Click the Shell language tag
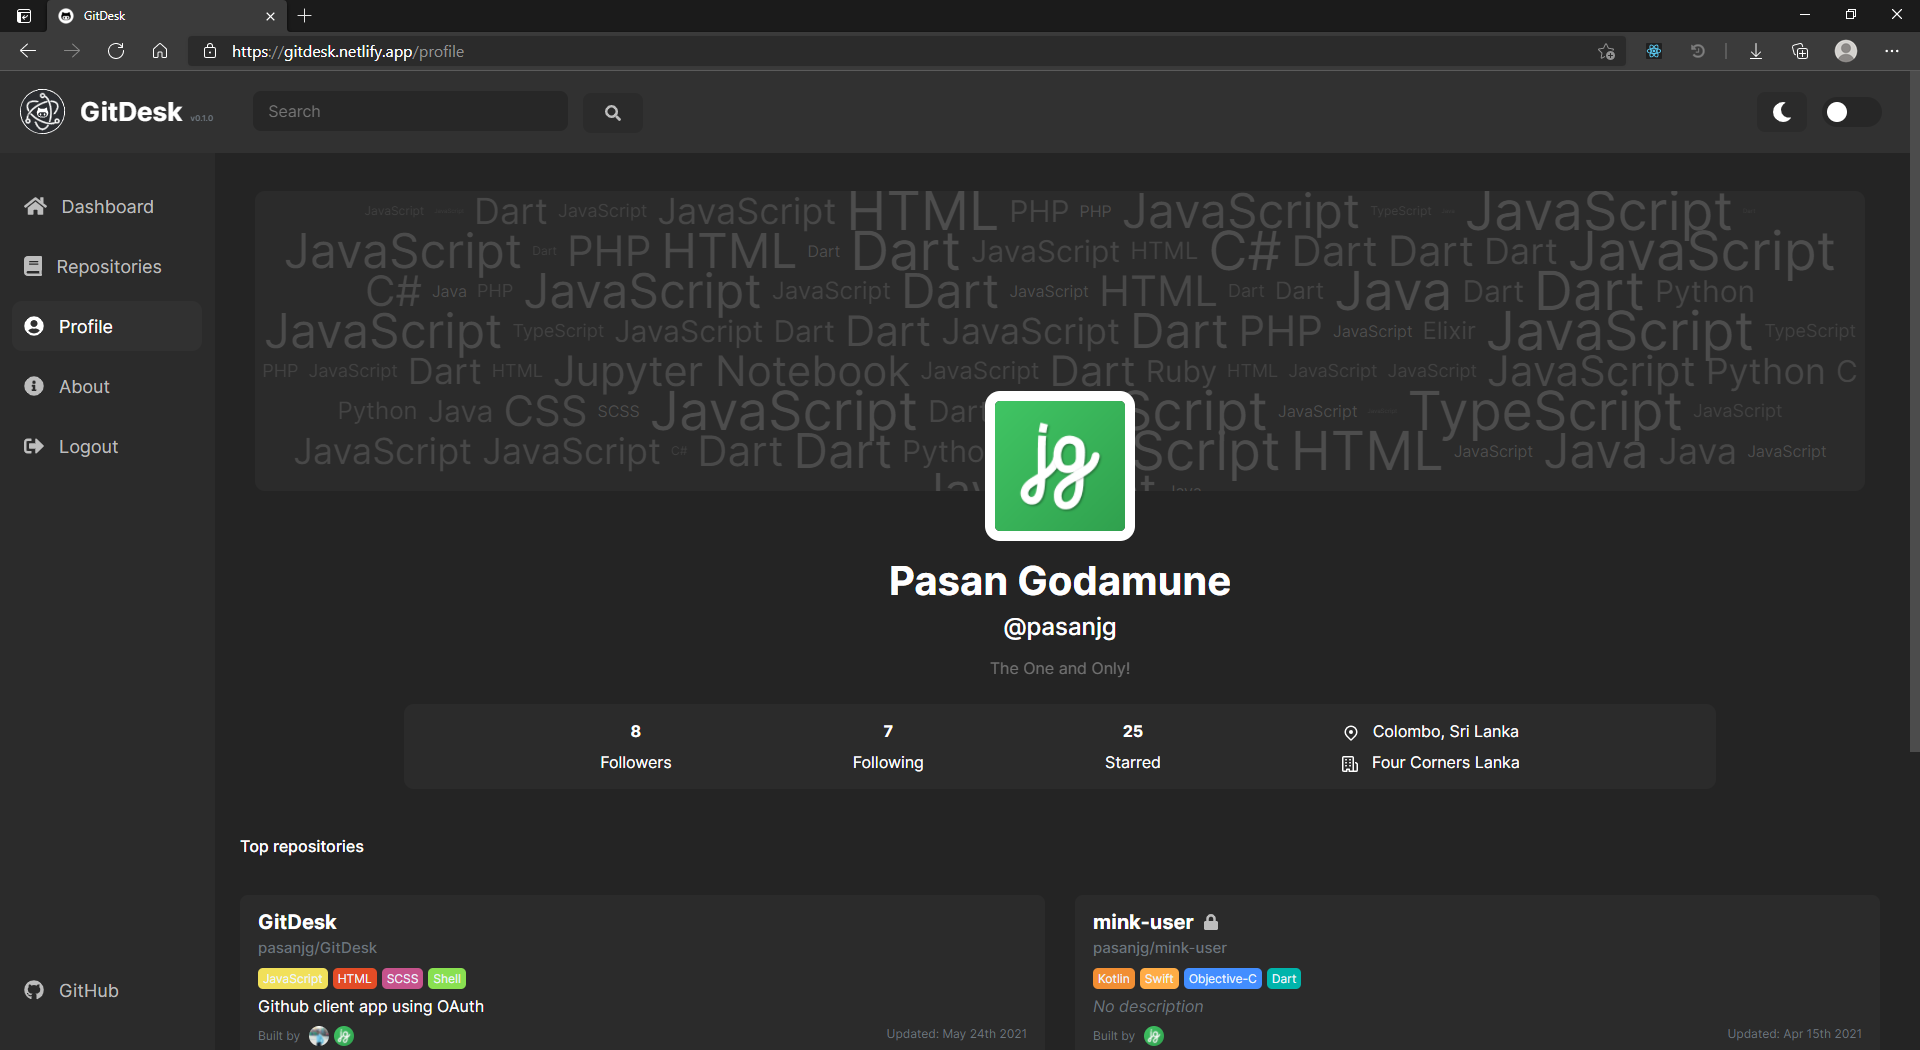The height and width of the screenshot is (1050, 1920). point(447,979)
